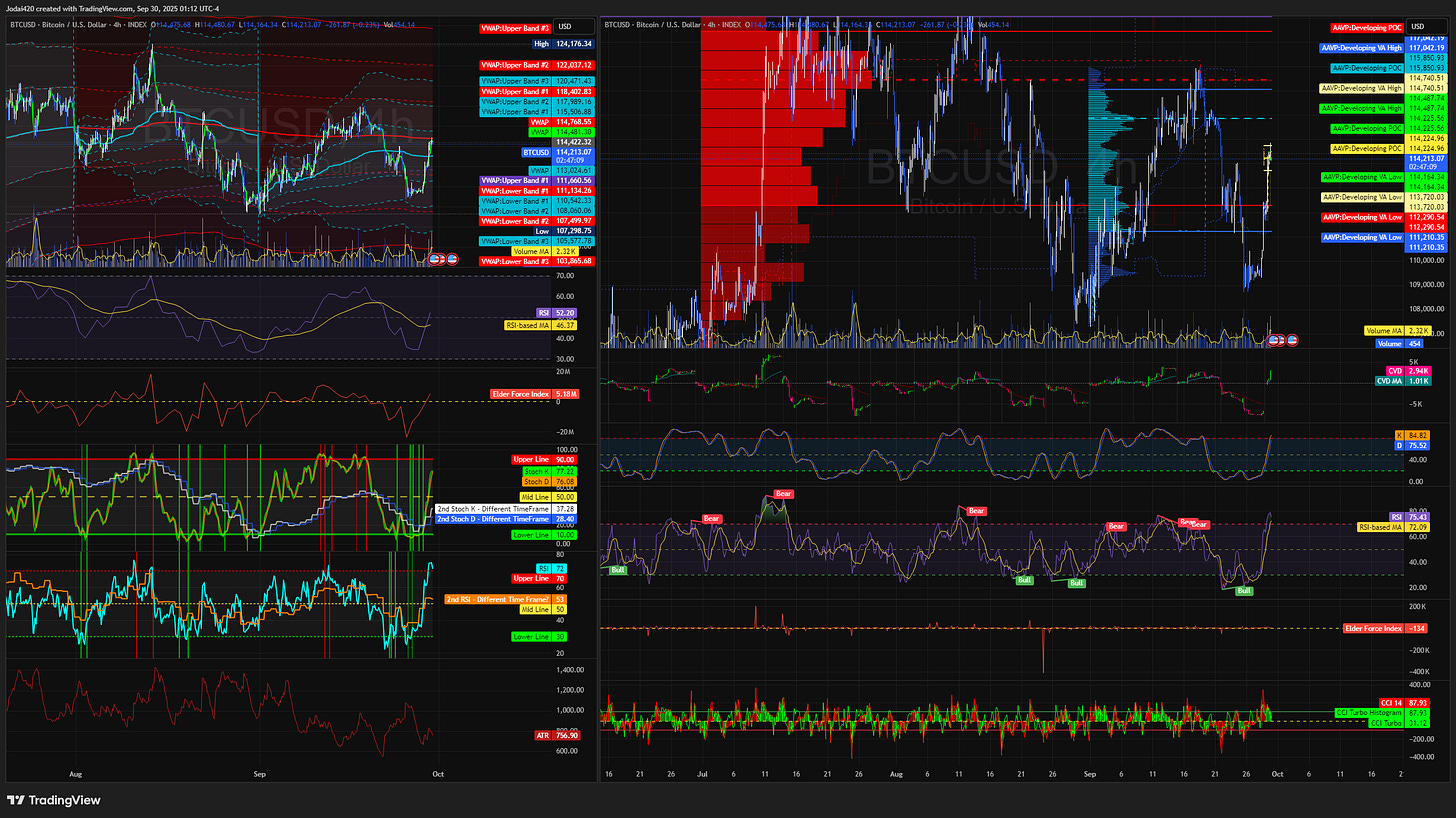The width and height of the screenshot is (1456, 818).
Task: Click the purple VWAP:Upper Band #1 111,660.56 label
Action: point(537,181)
